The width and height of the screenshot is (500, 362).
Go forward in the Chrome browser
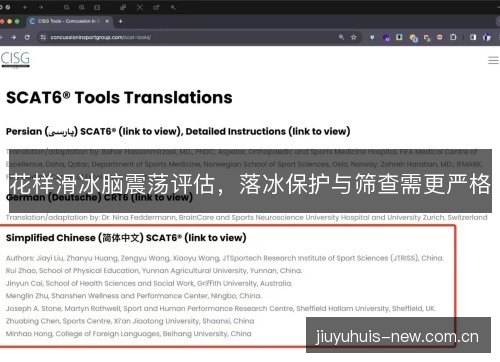14,37
